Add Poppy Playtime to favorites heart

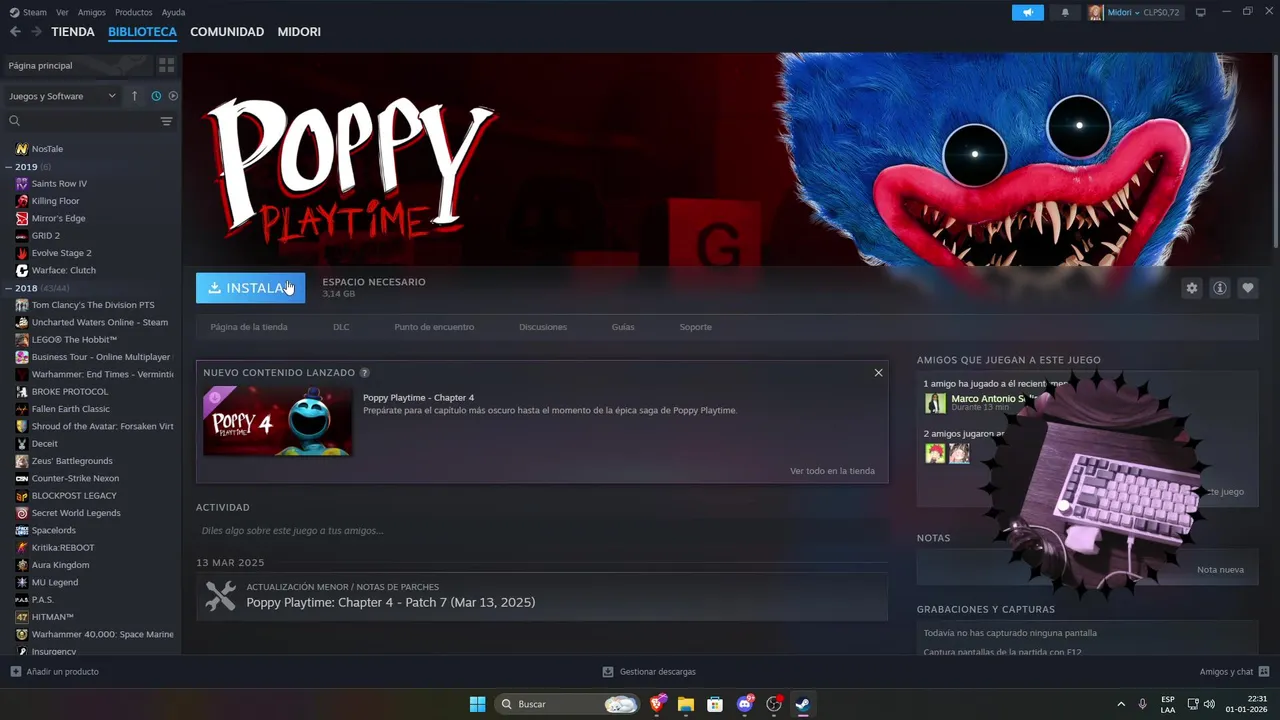point(1247,288)
